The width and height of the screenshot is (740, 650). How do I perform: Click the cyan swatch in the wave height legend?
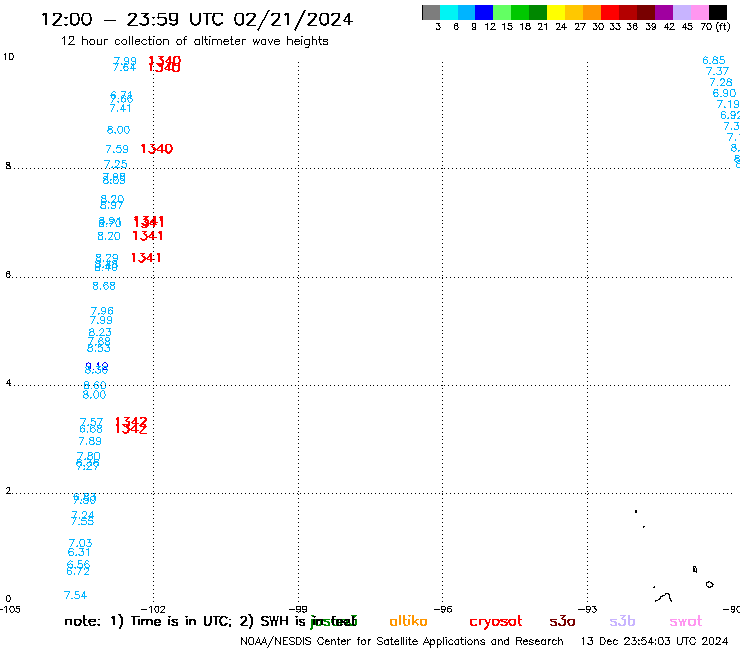(x=449, y=12)
